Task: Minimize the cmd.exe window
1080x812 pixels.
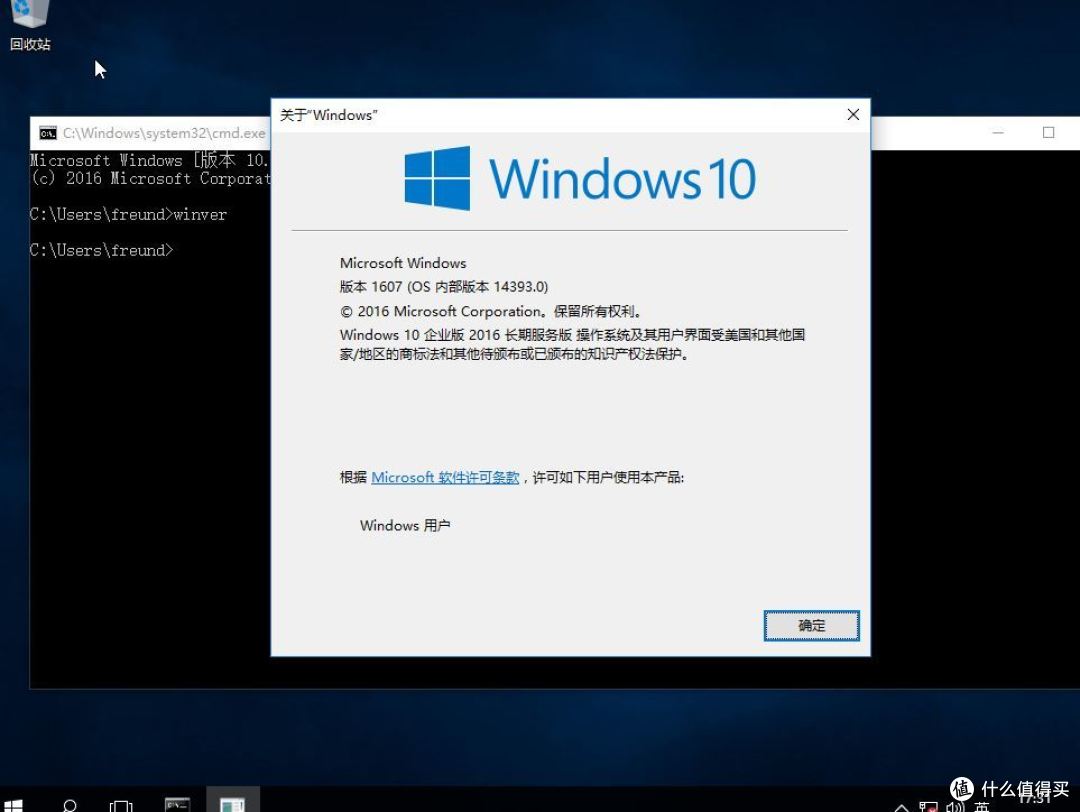Action: pyautogui.click(x=998, y=132)
